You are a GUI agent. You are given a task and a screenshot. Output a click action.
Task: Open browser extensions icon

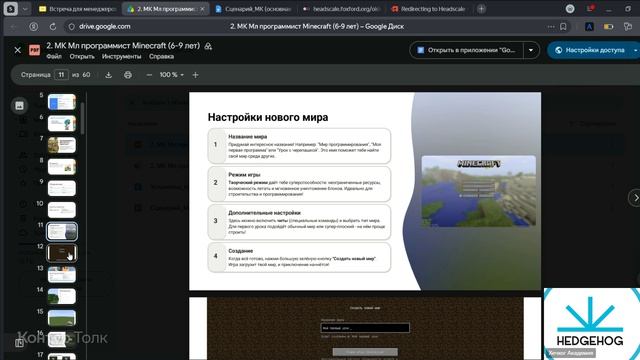tap(628, 27)
